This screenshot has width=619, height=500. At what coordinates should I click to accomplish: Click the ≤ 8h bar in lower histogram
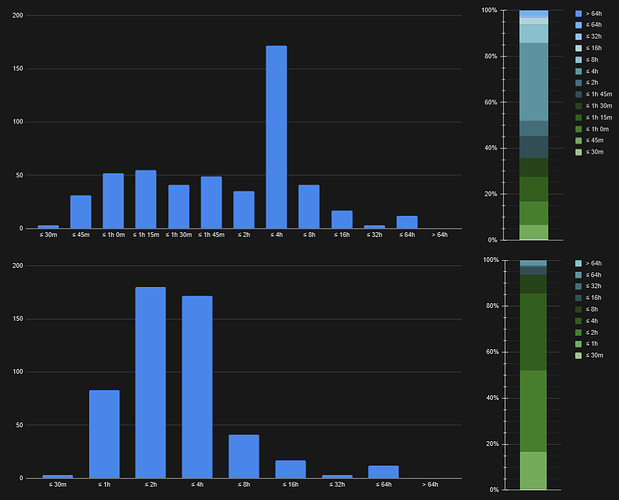tap(244, 456)
